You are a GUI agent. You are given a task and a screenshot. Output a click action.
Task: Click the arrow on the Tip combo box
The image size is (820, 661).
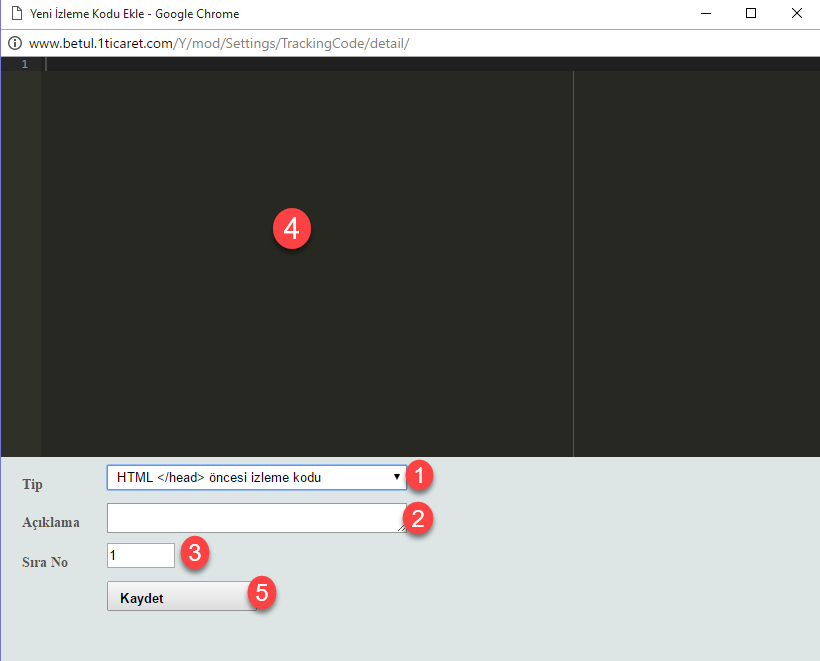point(397,478)
